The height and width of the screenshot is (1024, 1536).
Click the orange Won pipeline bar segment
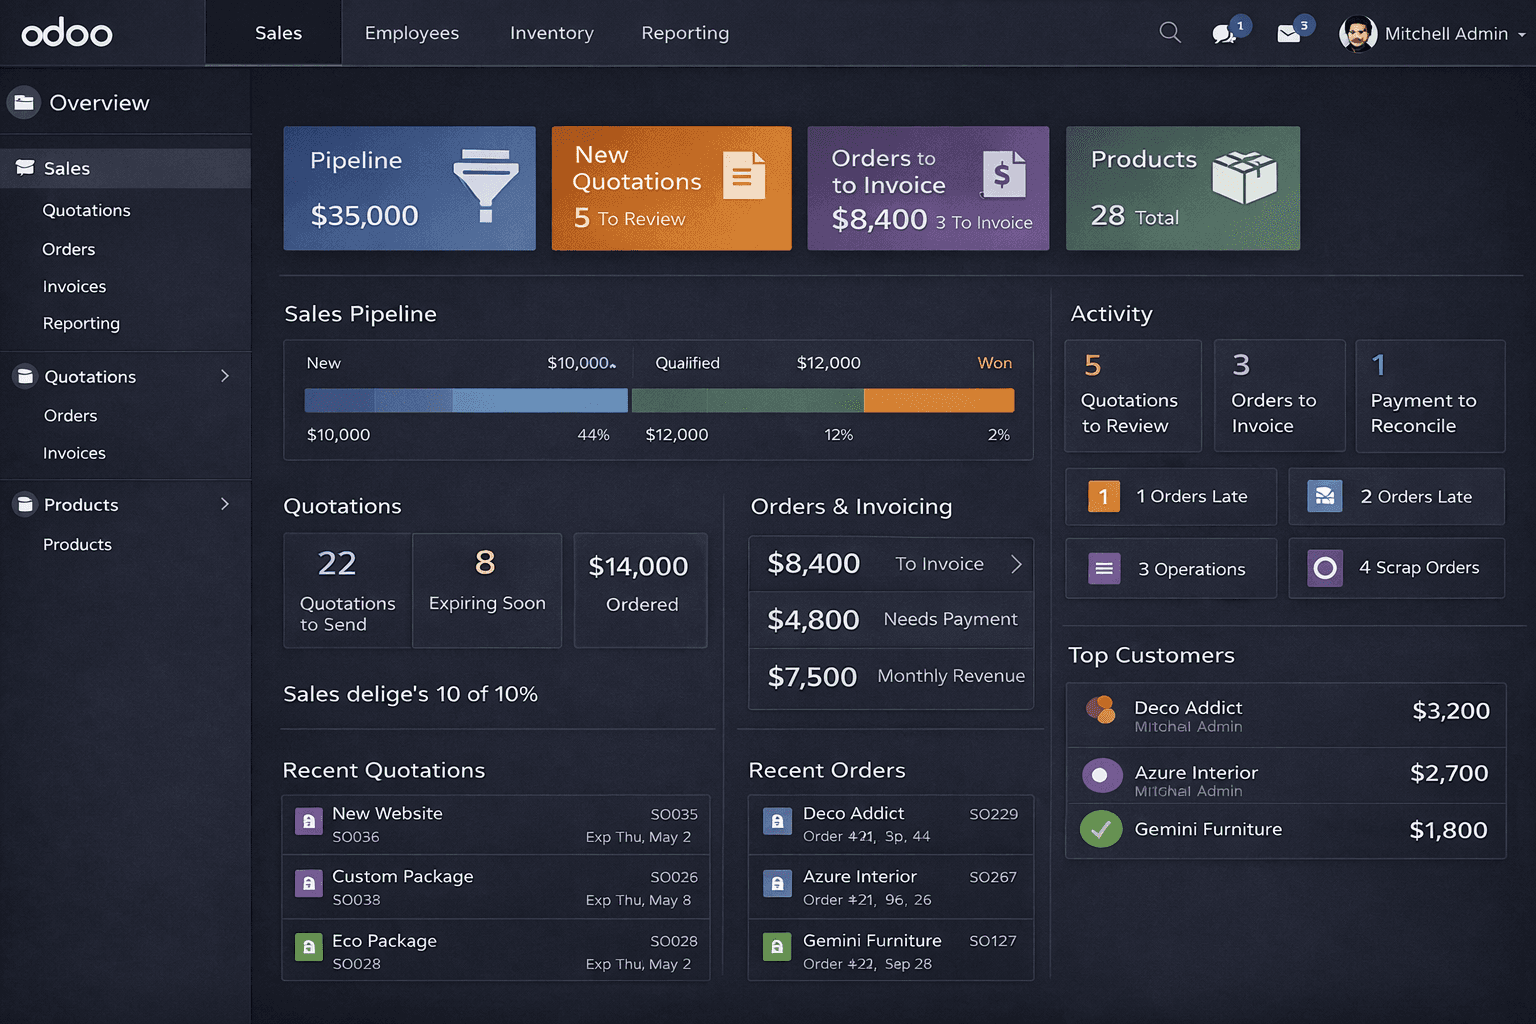pyautogui.click(x=938, y=401)
